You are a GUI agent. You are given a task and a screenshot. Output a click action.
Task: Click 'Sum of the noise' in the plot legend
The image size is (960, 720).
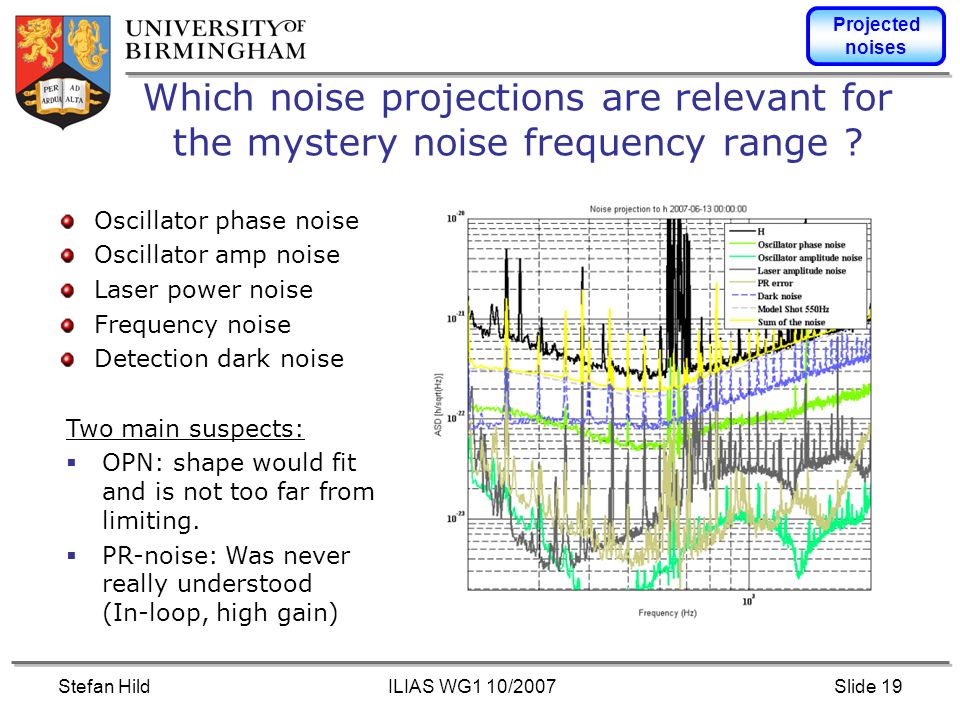(791, 322)
